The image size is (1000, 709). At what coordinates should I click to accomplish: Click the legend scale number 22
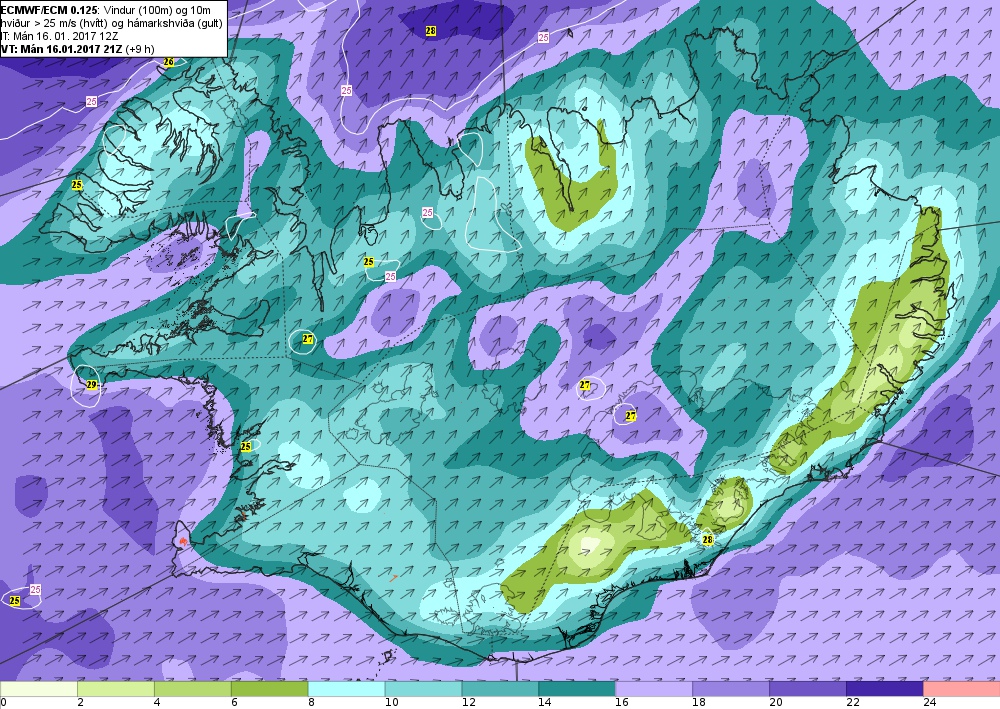tap(852, 703)
